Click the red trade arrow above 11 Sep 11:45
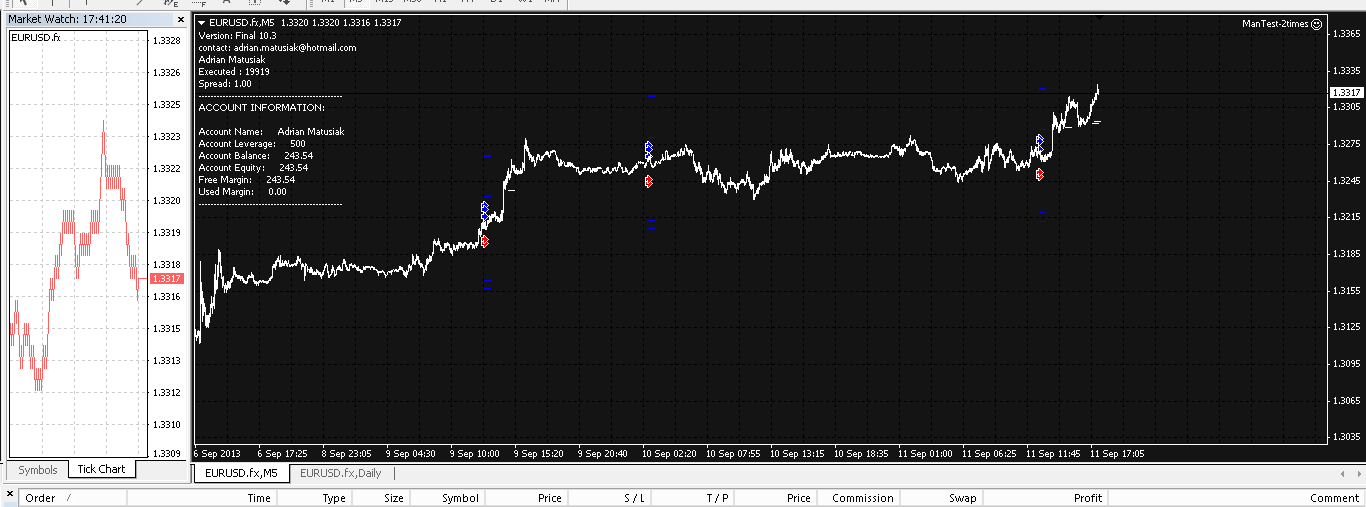This screenshot has width=1366, height=507. click(x=1040, y=174)
